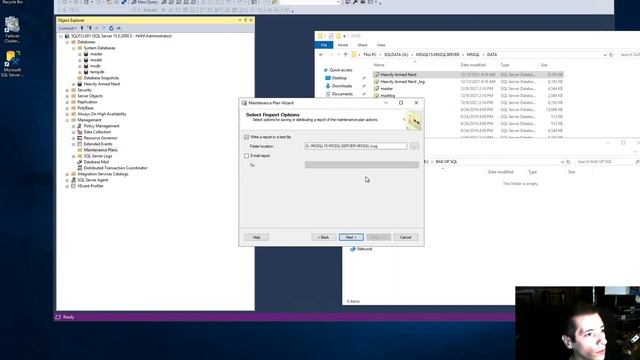Select the msdb database icon
This screenshot has width=640, height=360.
tap(86, 66)
